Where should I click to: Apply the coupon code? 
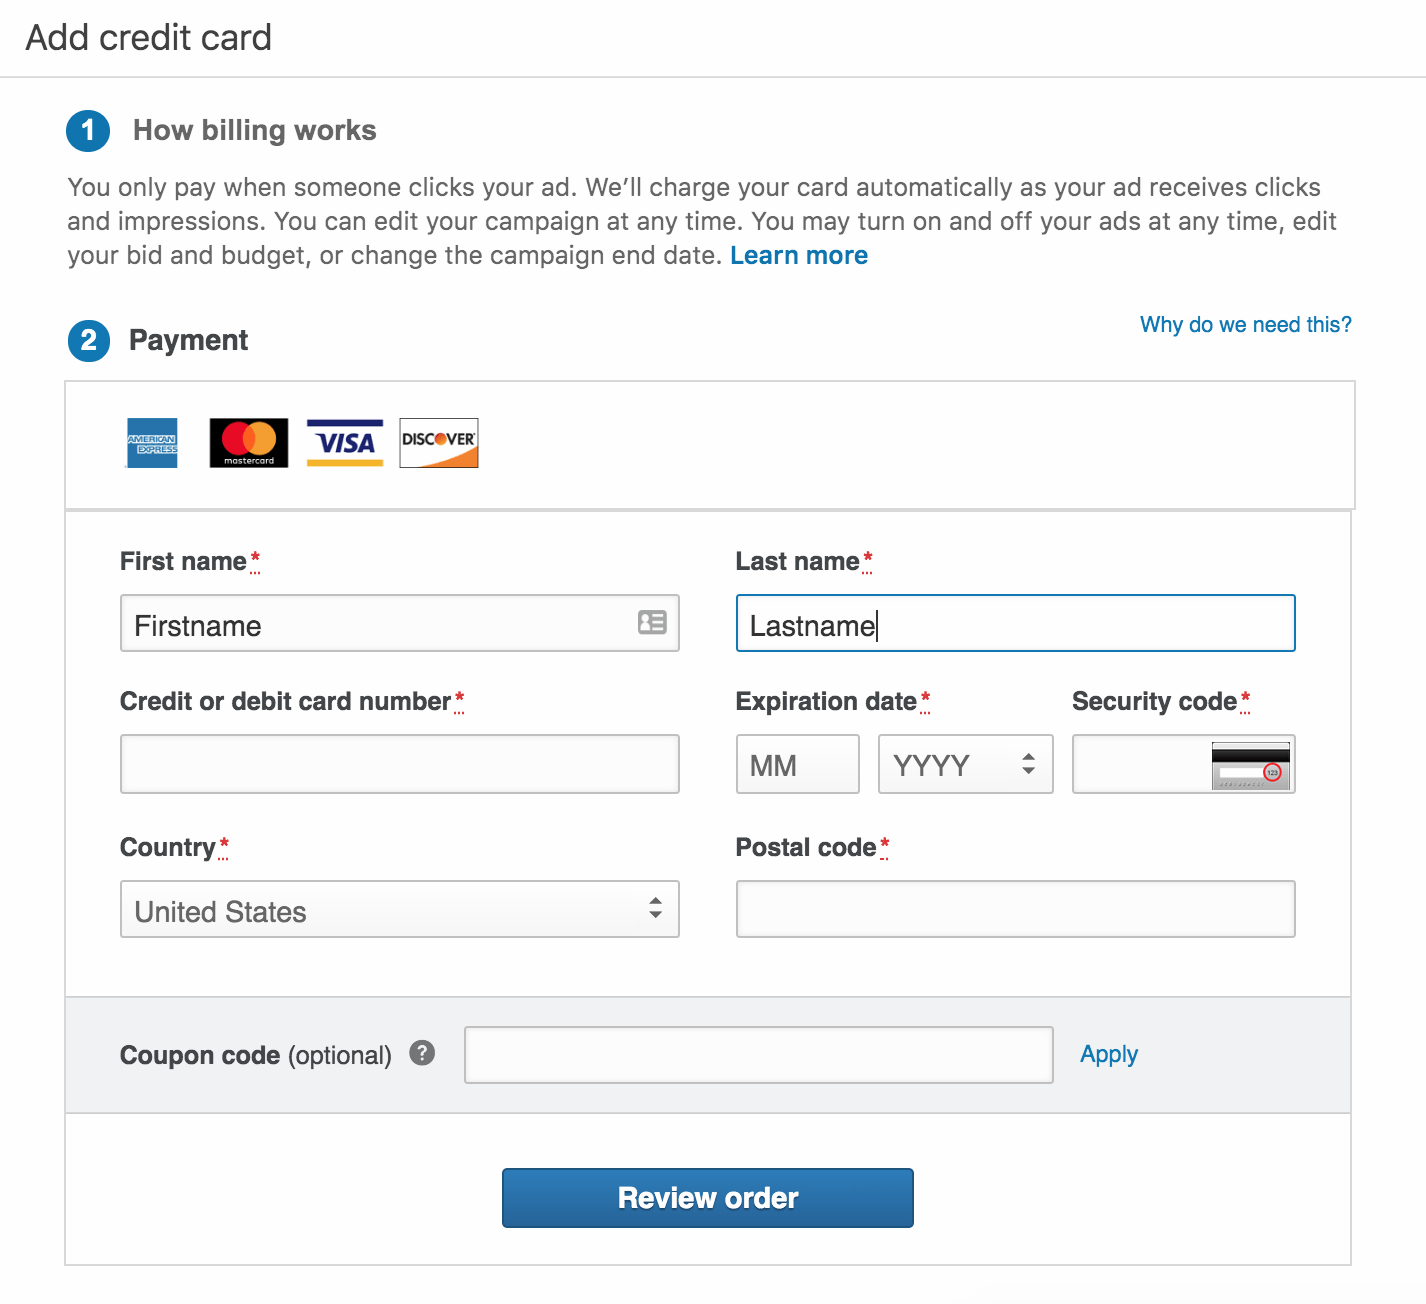click(x=1108, y=1055)
